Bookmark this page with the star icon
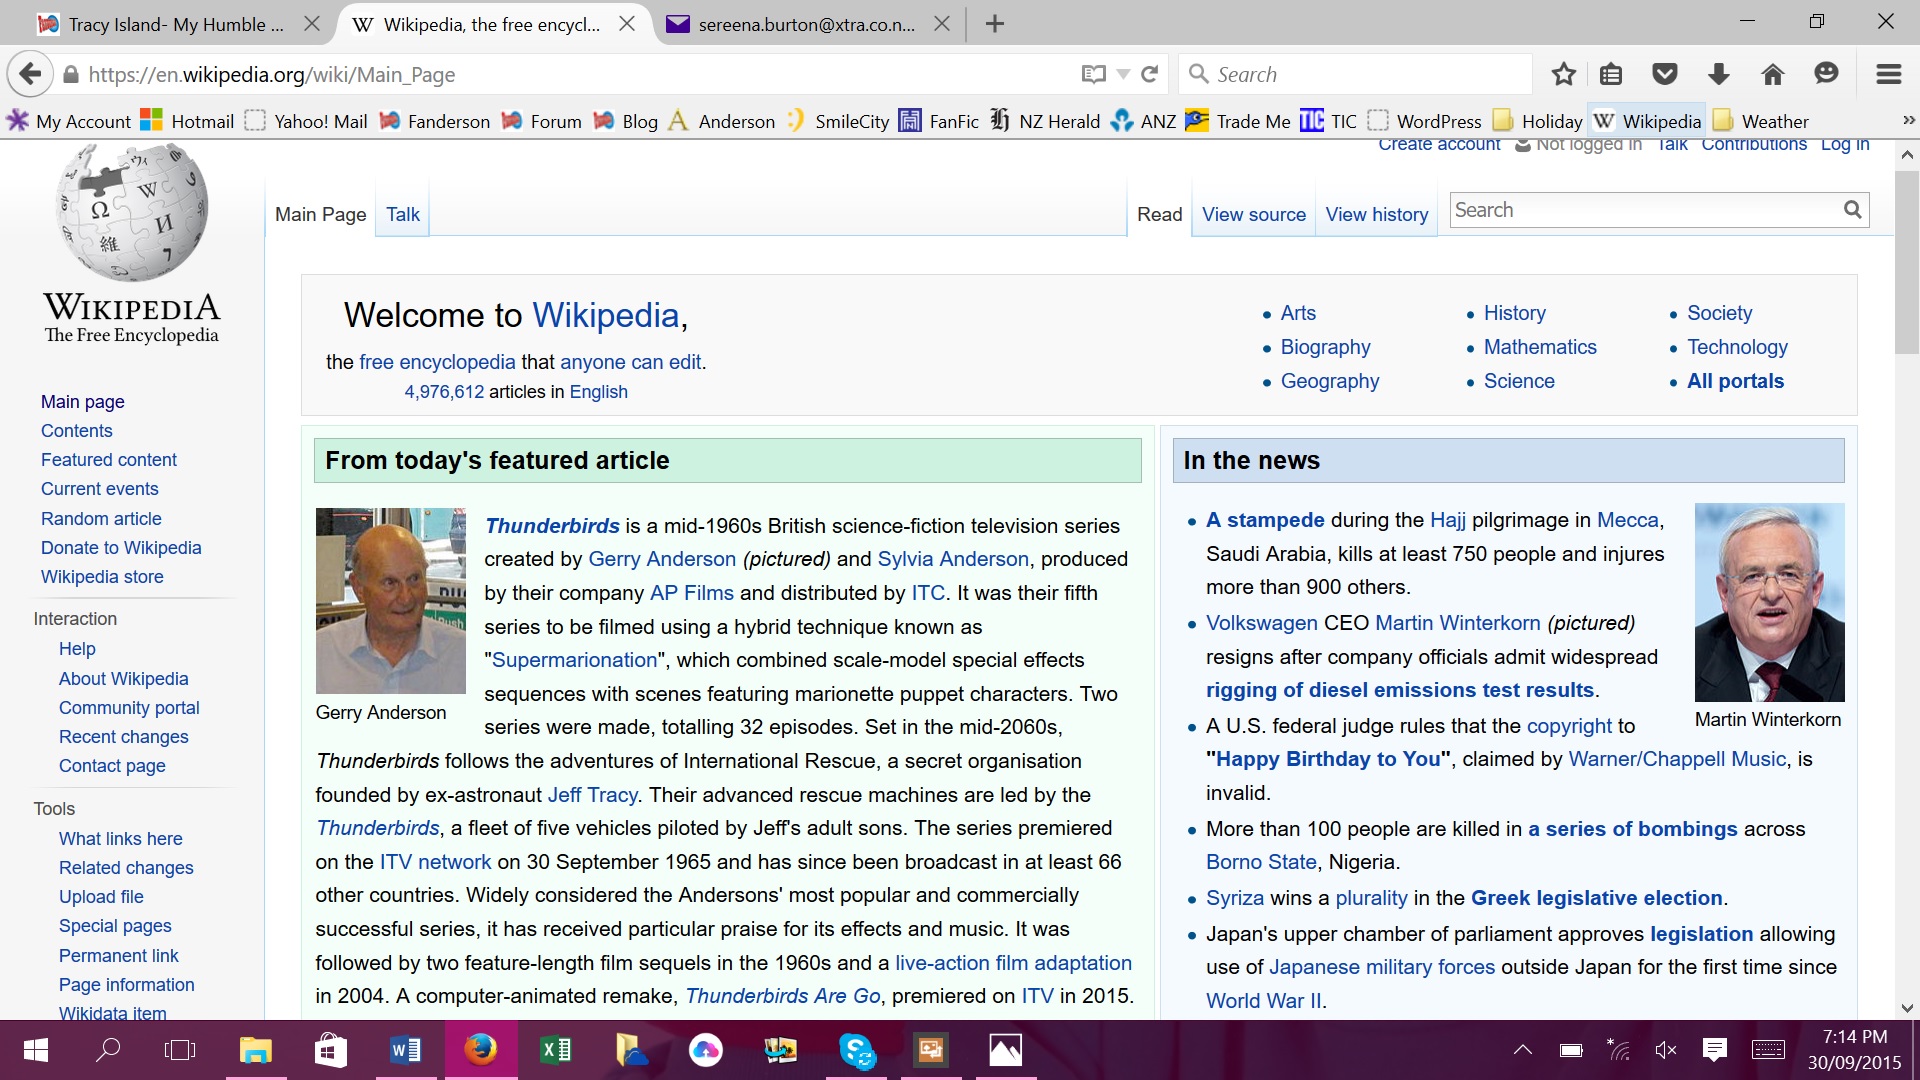 click(x=1563, y=74)
